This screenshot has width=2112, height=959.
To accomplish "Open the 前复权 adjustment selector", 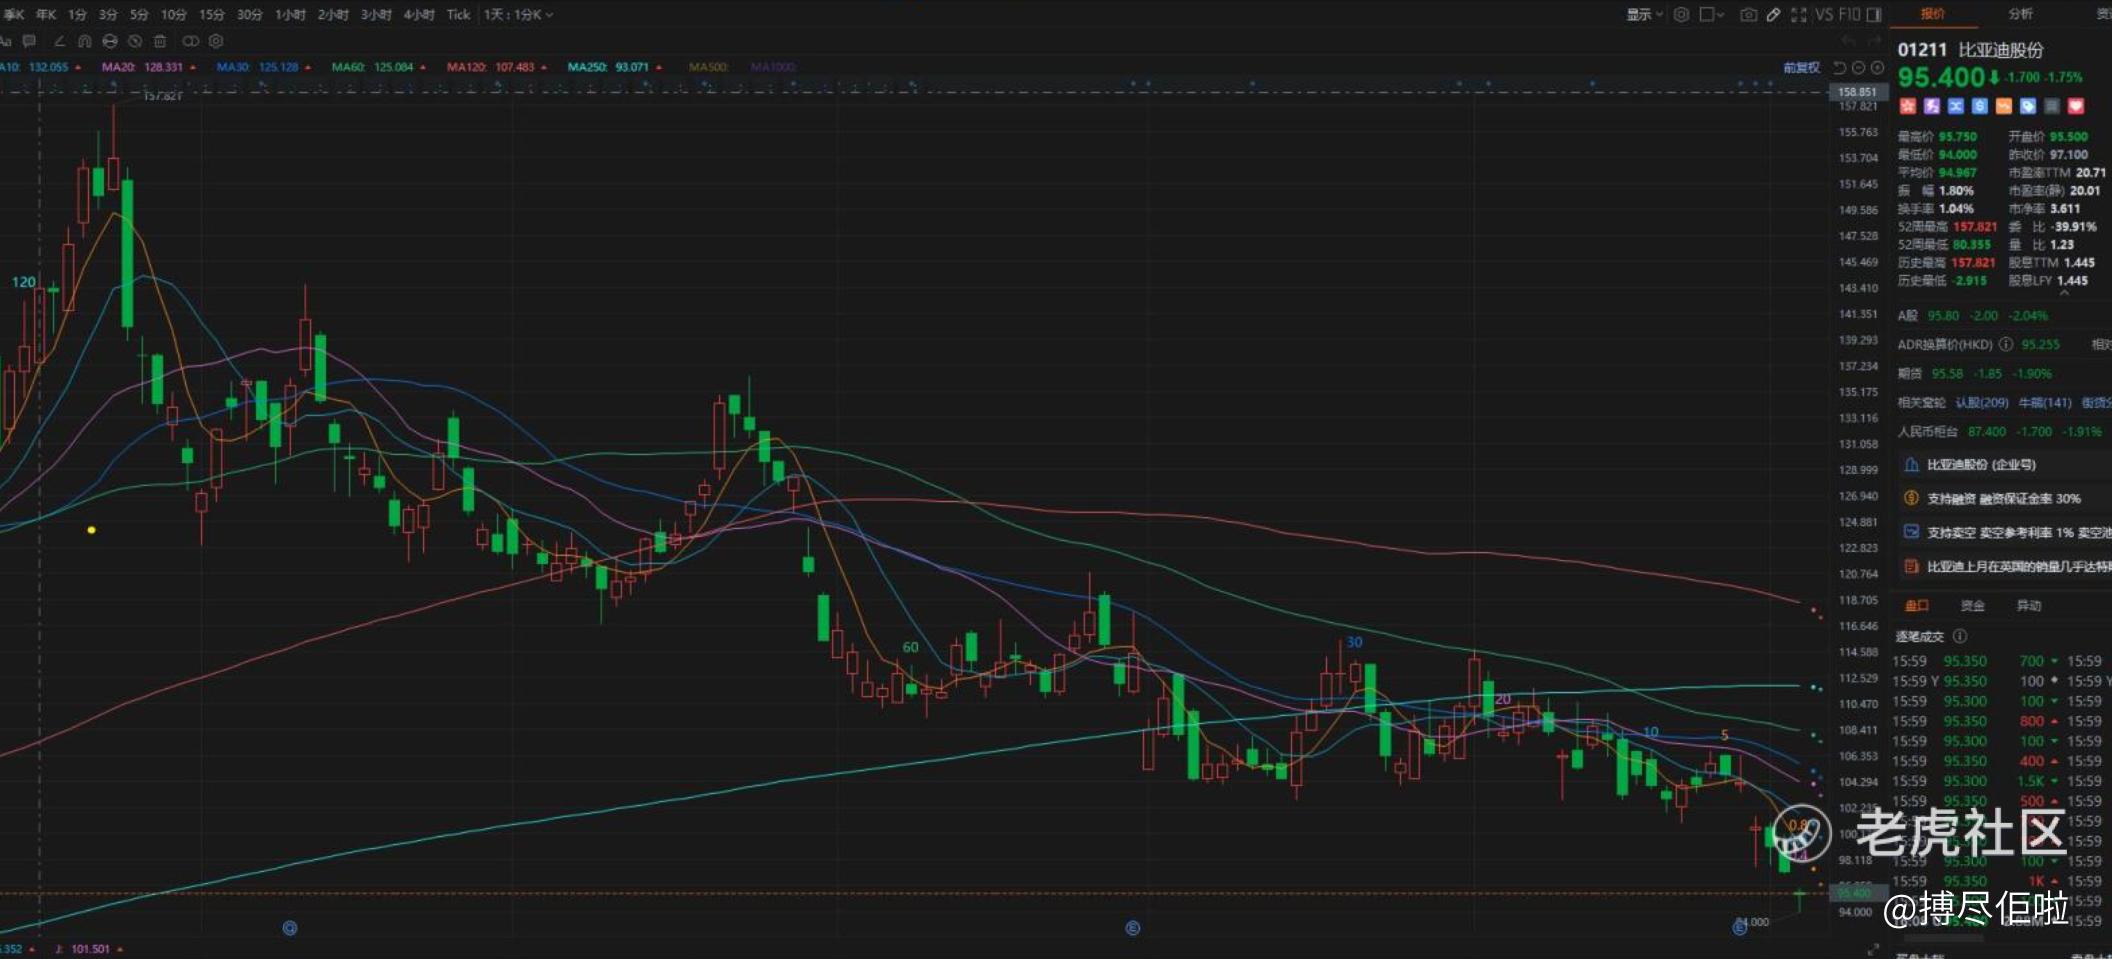I will point(1802,68).
